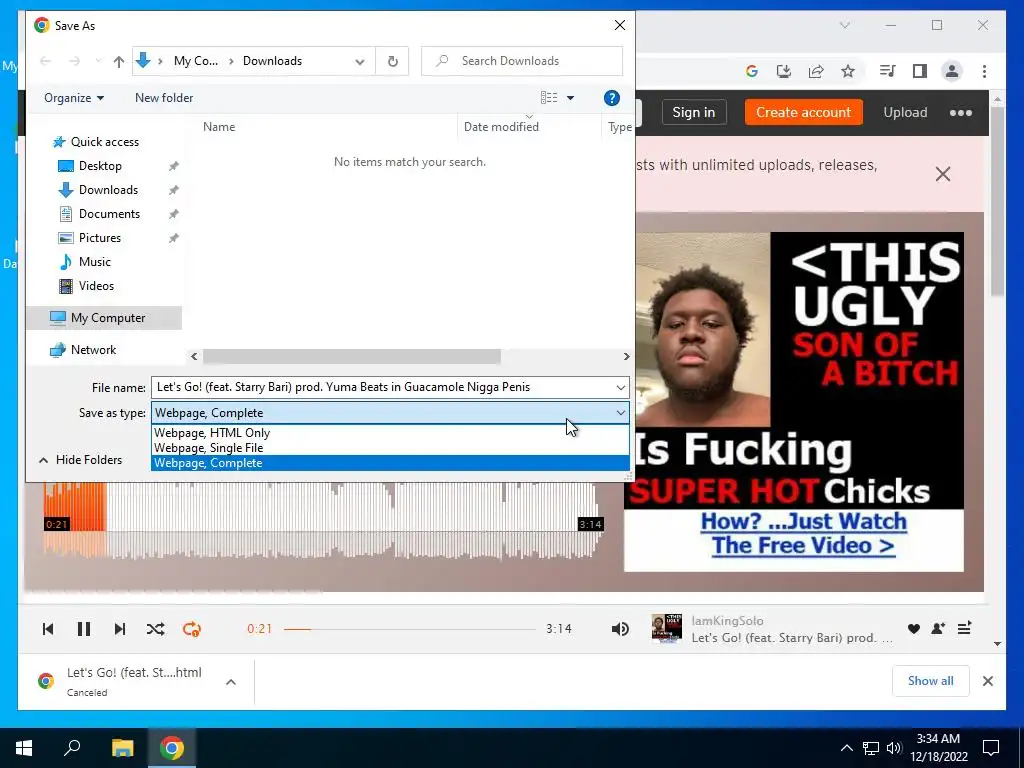Open the Save As help button
Image resolution: width=1024 pixels, height=768 pixels.
611,98
